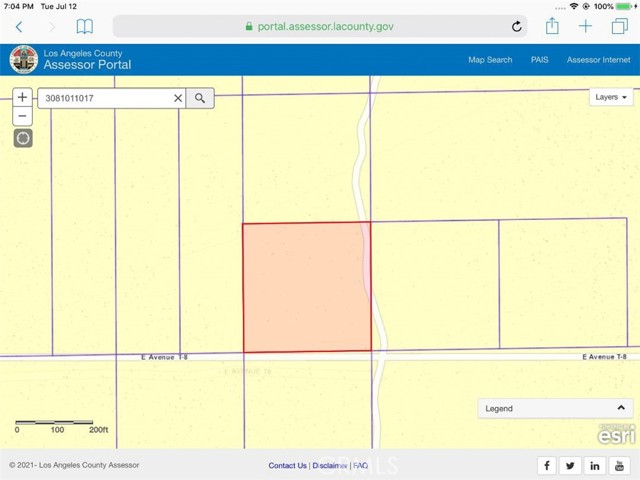The width and height of the screenshot is (640, 480).
Task: Tap the portal.assessor.lacounty.gov address bar
Action: (x=320, y=27)
